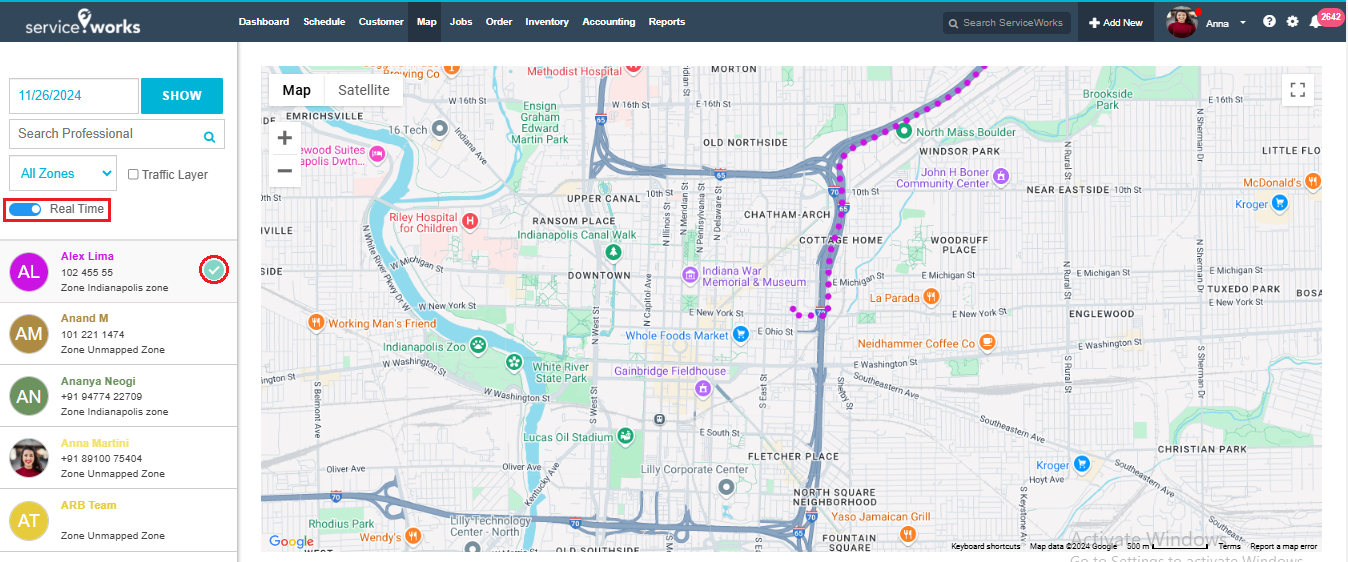Open the All Zones dropdown
This screenshot has height=562, width=1348.
click(63, 173)
